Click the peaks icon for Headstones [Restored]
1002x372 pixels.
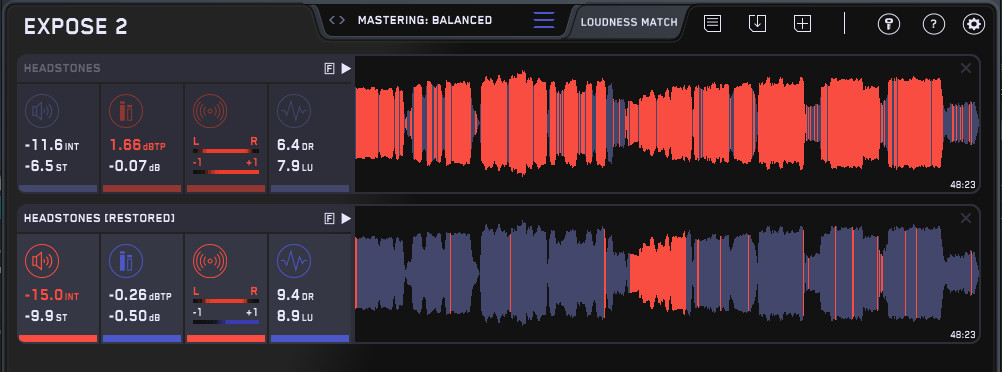pyautogui.click(x=126, y=261)
